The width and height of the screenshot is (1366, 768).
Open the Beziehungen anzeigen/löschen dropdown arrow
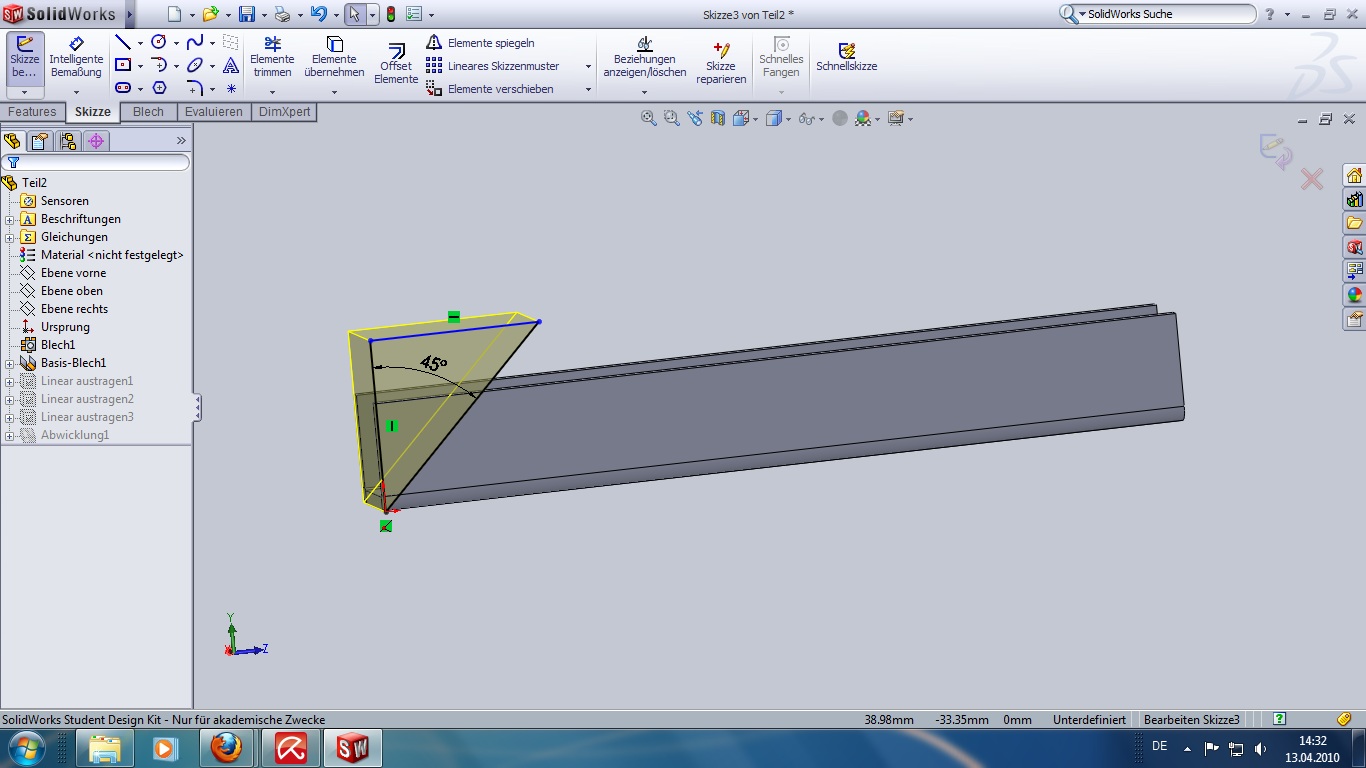[x=644, y=92]
